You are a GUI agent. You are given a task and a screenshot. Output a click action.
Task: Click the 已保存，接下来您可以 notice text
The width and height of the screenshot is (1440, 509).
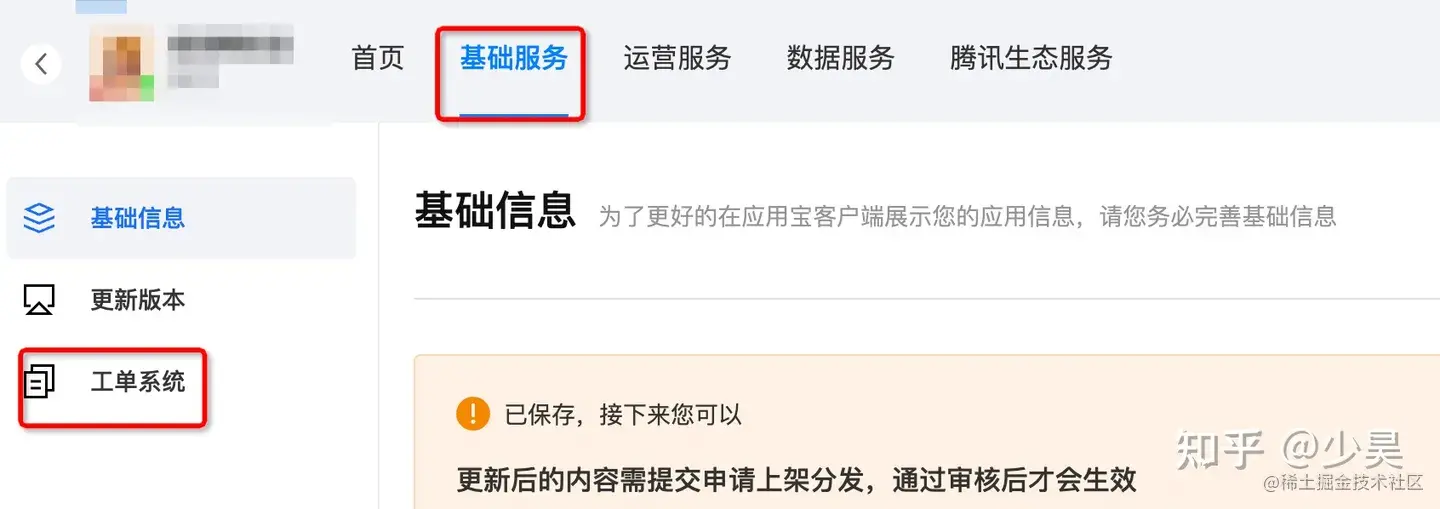tap(623, 414)
